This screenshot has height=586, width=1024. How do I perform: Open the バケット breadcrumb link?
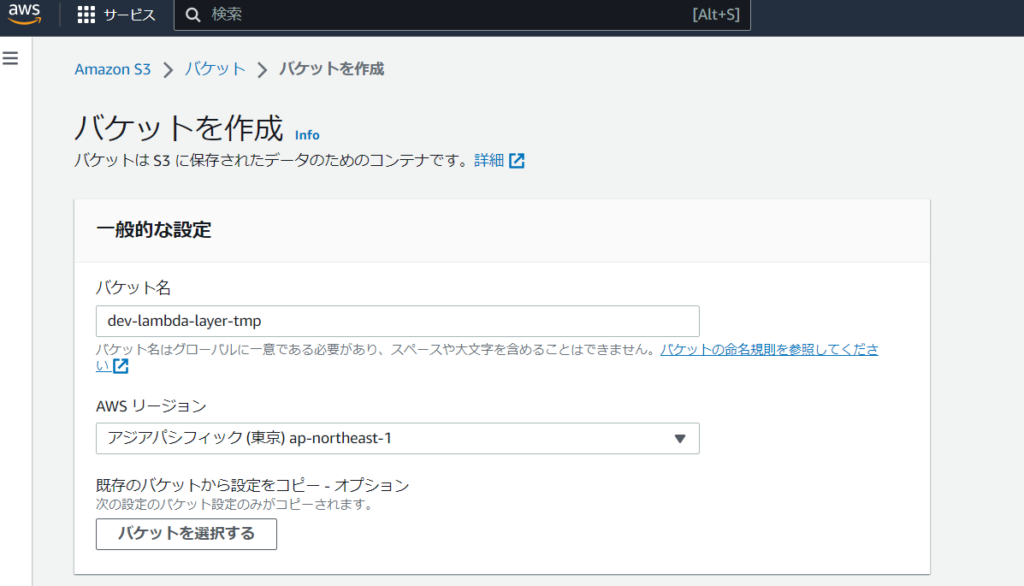click(x=215, y=69)
